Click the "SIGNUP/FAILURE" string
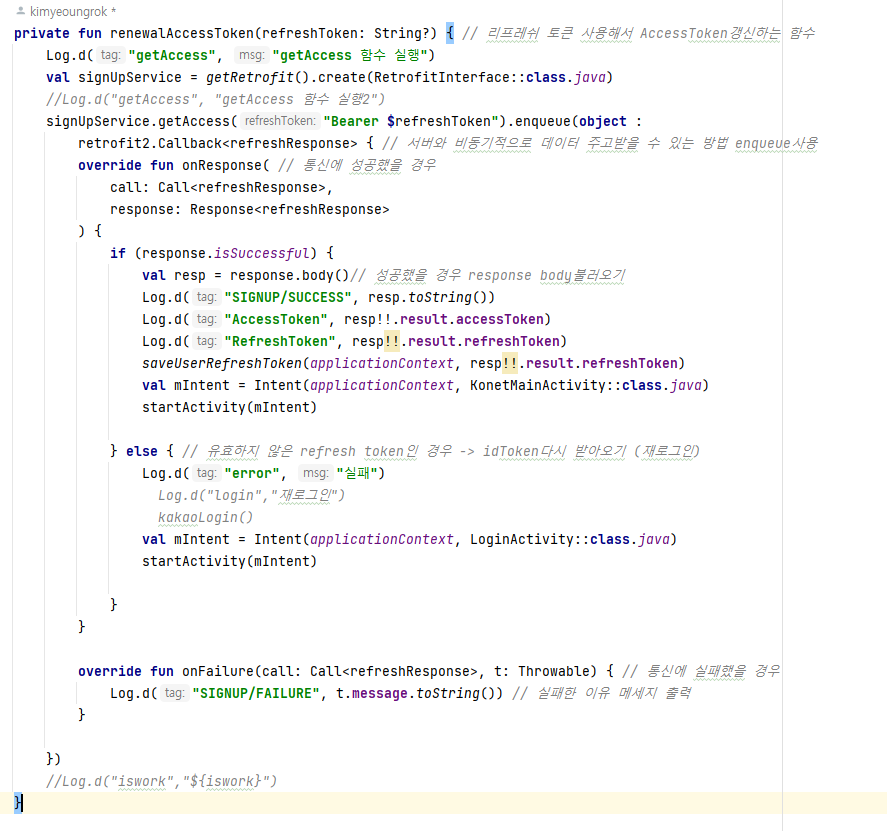This screenshot has height=831, width=887. [256, 694]
